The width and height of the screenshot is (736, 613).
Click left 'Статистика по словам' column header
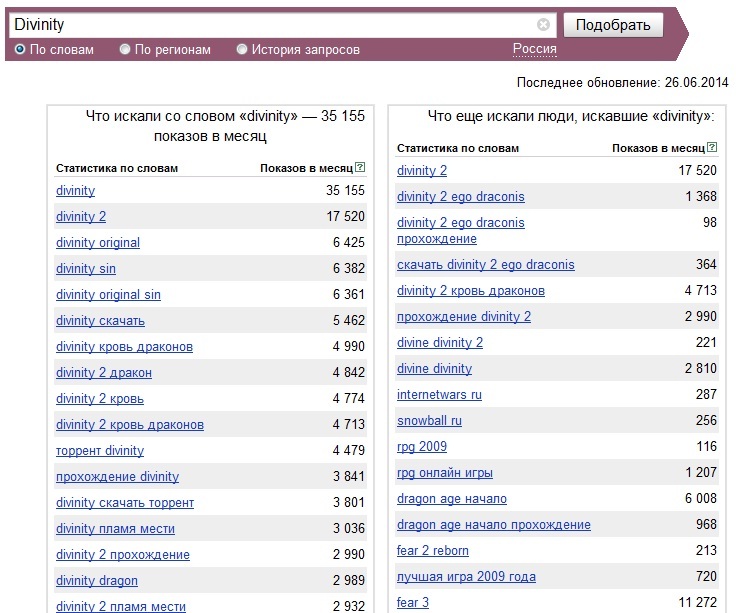pyautogui.click(x=116, y=168)
